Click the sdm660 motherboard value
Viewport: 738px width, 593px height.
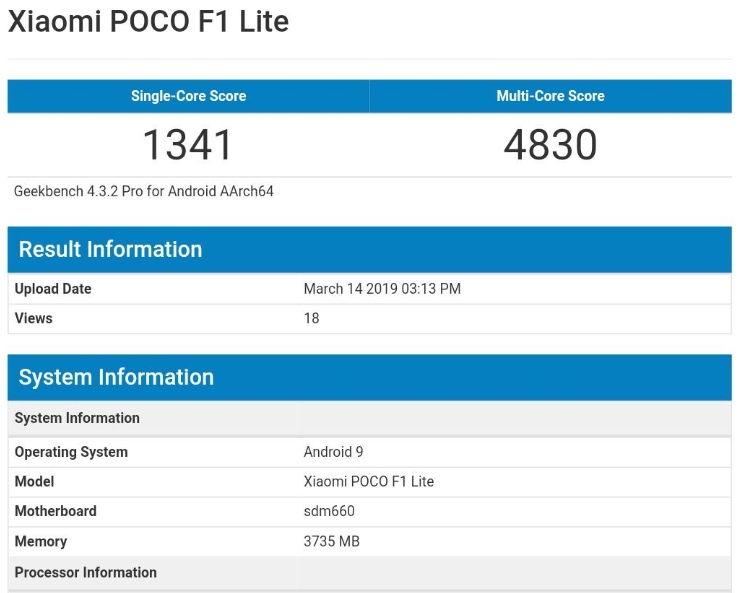[329, 511]
